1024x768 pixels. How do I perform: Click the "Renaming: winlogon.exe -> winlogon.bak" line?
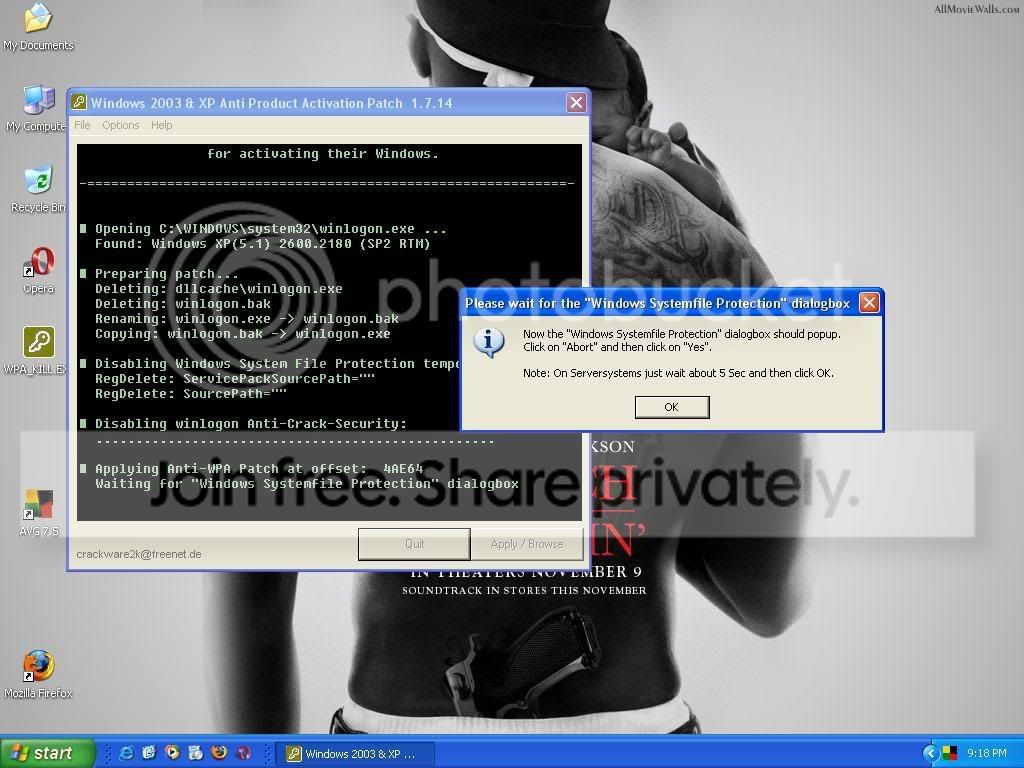[247, 319]
